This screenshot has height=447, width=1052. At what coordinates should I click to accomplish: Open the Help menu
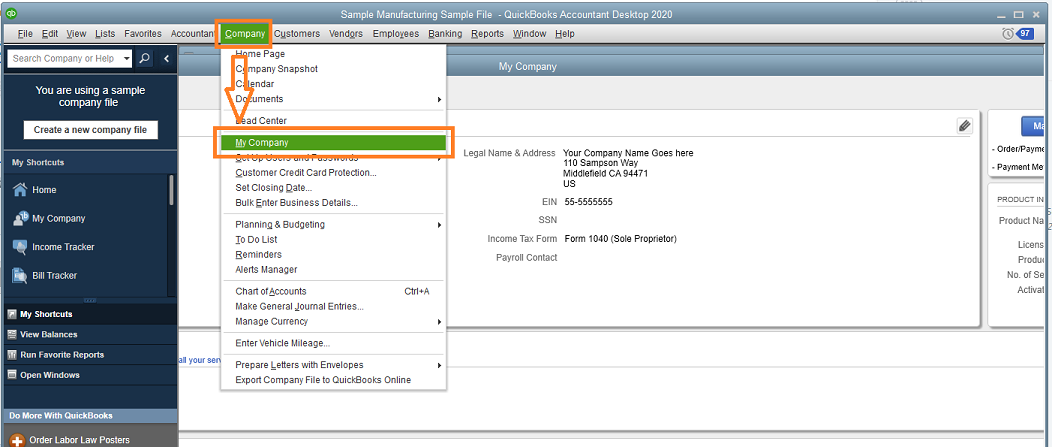tap(565, 34)
